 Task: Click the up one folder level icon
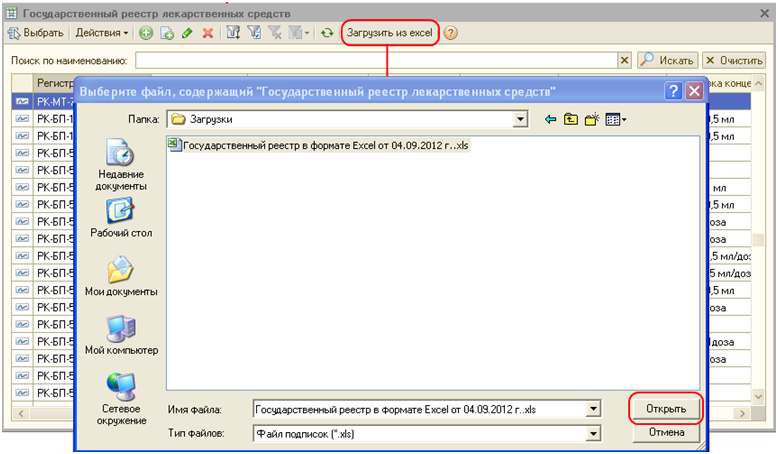(x=571, y=119)
